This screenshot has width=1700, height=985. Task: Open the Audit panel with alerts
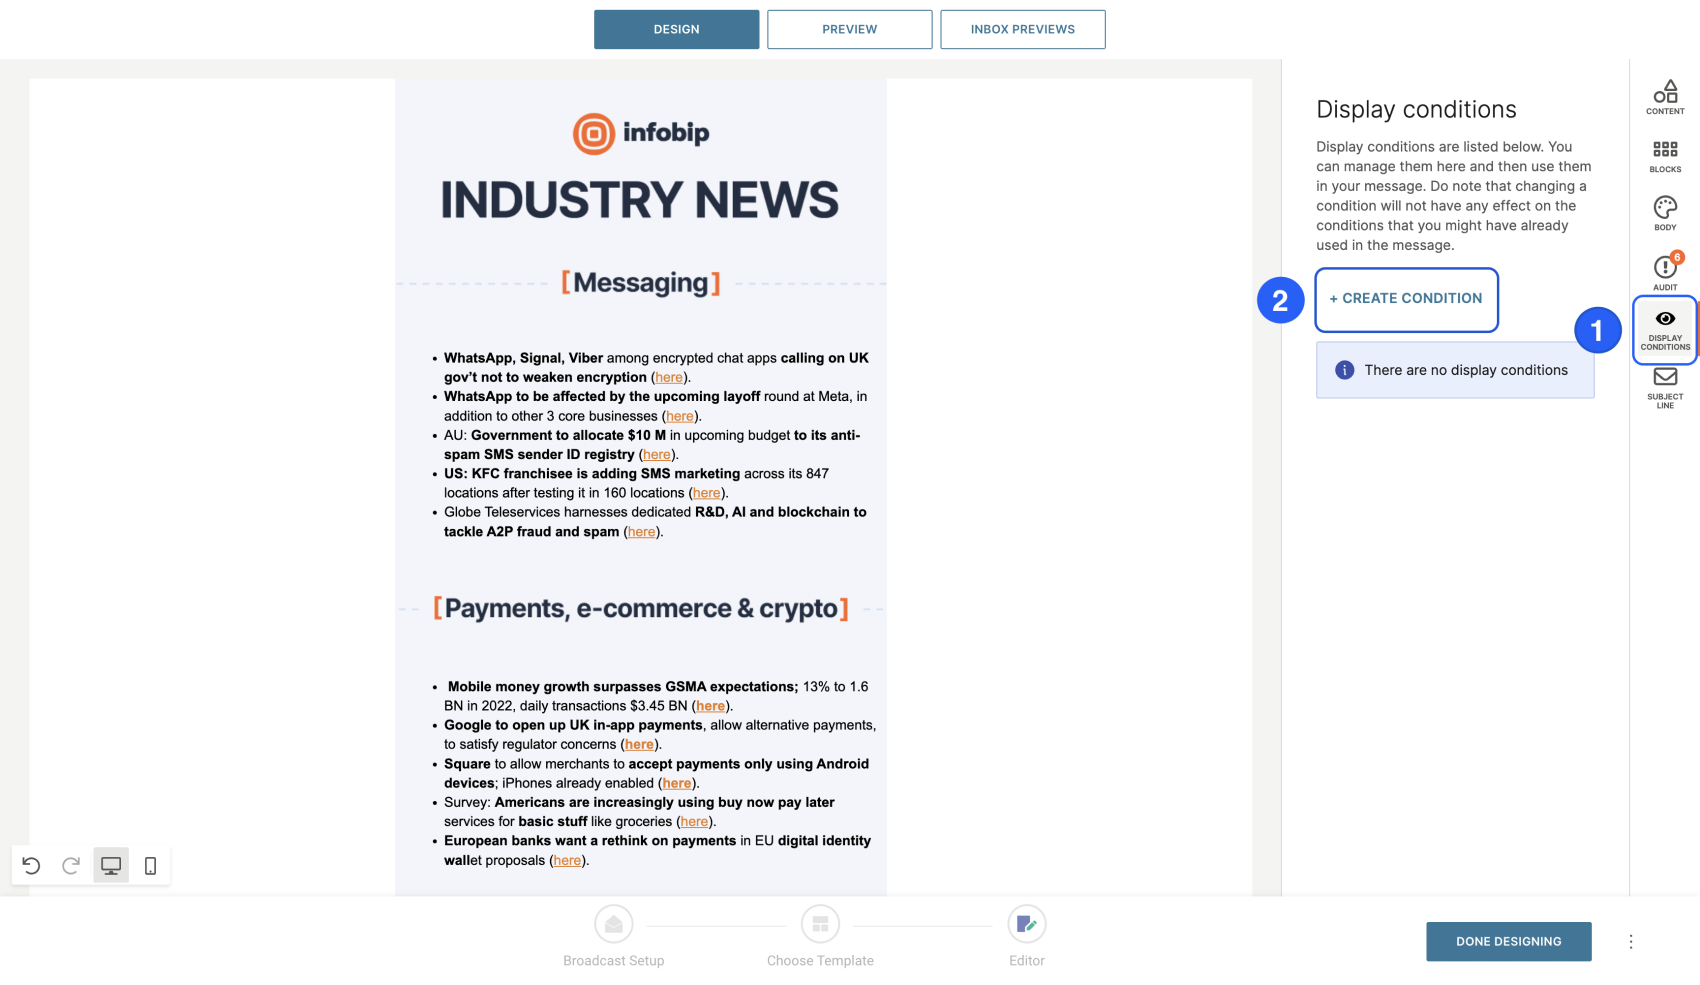click(1664, 272)
